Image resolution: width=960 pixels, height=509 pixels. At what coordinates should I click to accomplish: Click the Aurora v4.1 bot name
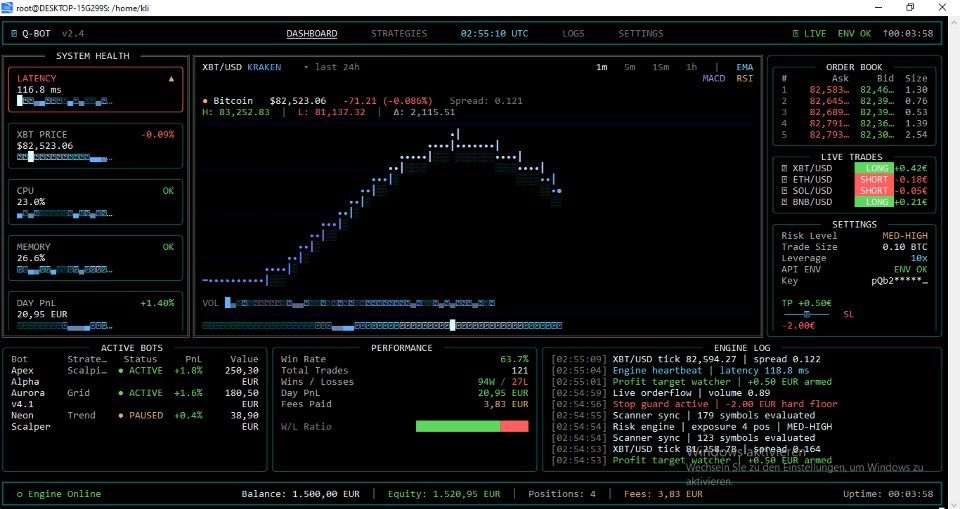click(x=28, y=399)
